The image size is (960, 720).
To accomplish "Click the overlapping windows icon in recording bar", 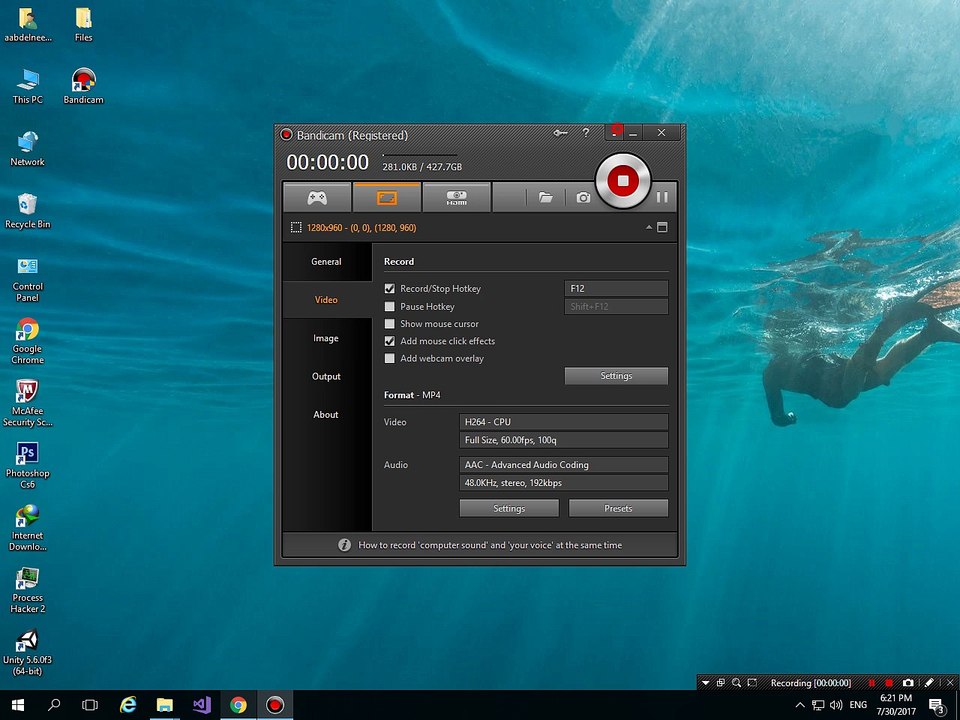I will (x=721, y=683).
